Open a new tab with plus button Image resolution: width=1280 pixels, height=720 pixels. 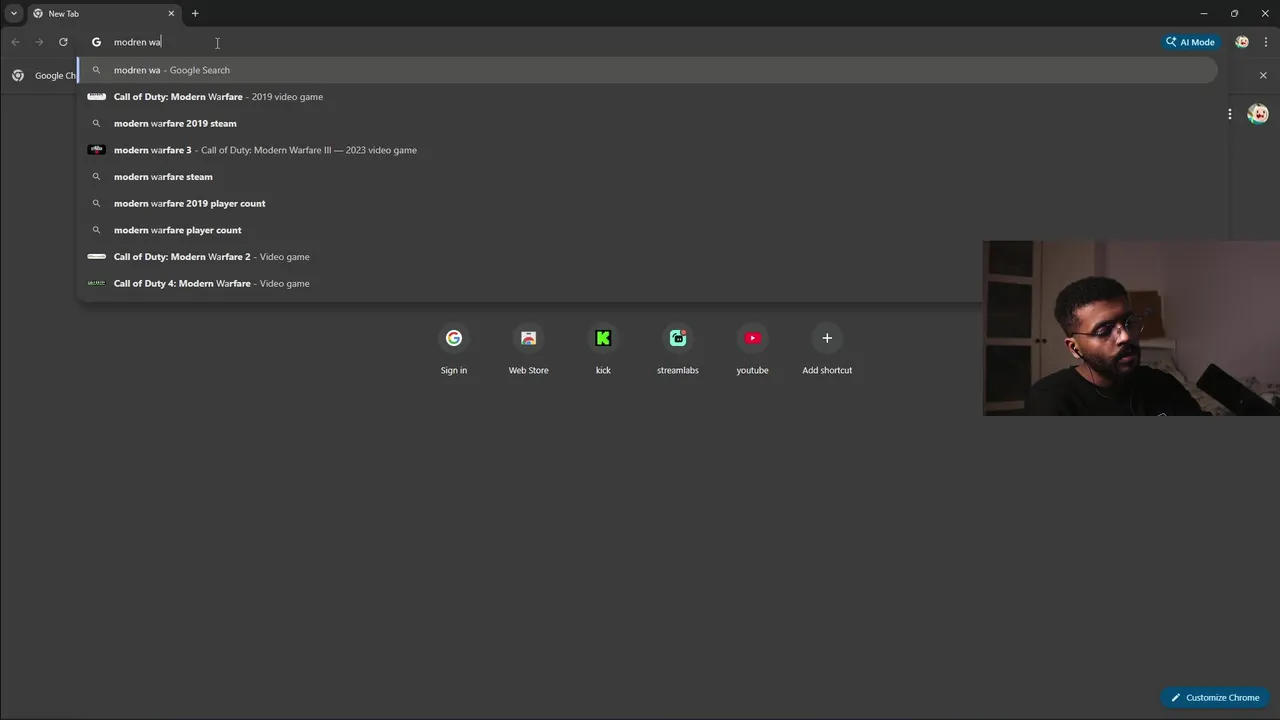point(195,13)
